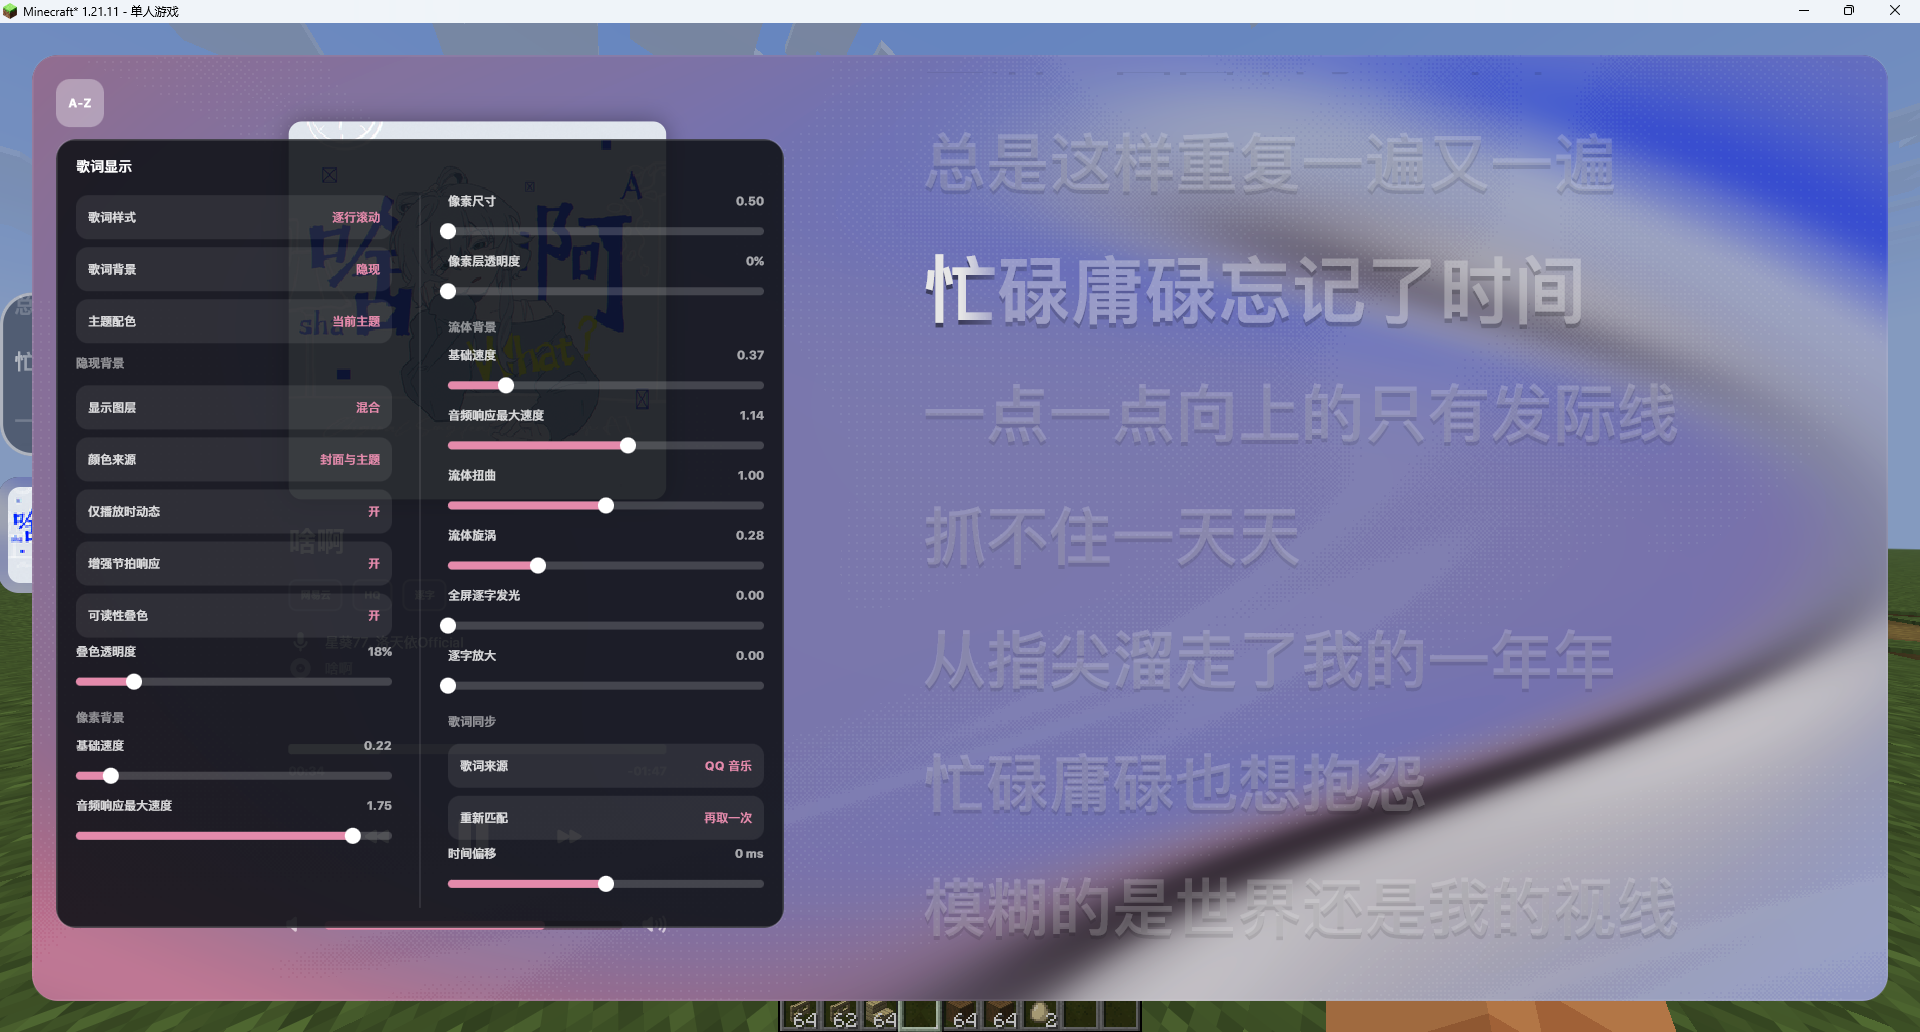Click lyric line 忙碌庸碌也想抱怨
Screen dimensions: 1920x1032
coord(1175,784)
